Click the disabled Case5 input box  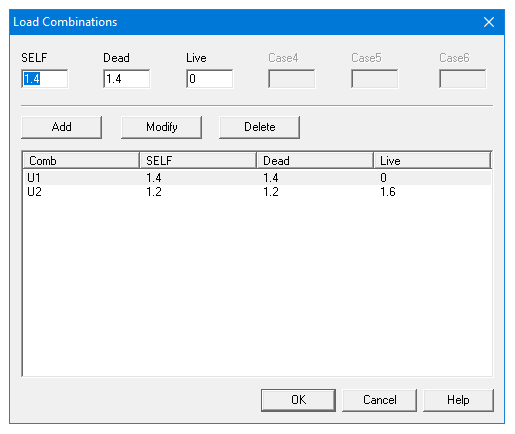click(x=375, y=79)
